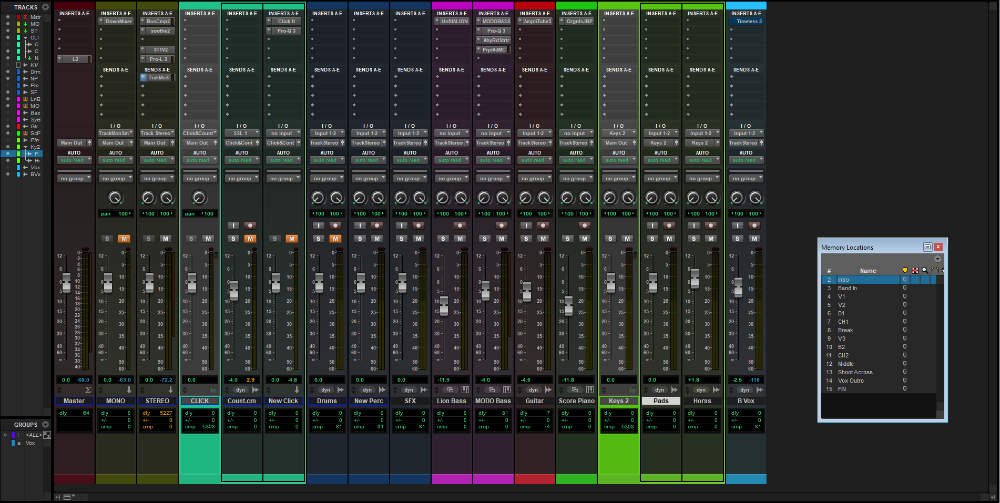Enable input monitoring on Drums track
1000x503 pixels.
[x=318, y=225]
